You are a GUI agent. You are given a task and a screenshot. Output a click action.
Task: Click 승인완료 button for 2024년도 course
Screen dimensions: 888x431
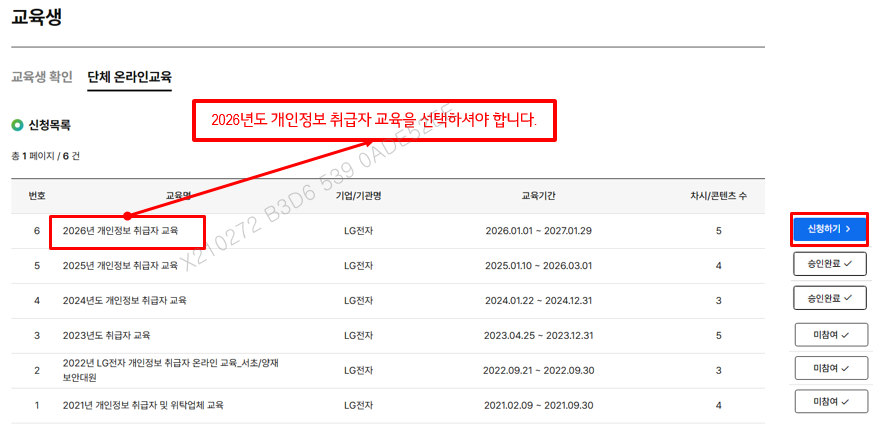coord(829,298)
